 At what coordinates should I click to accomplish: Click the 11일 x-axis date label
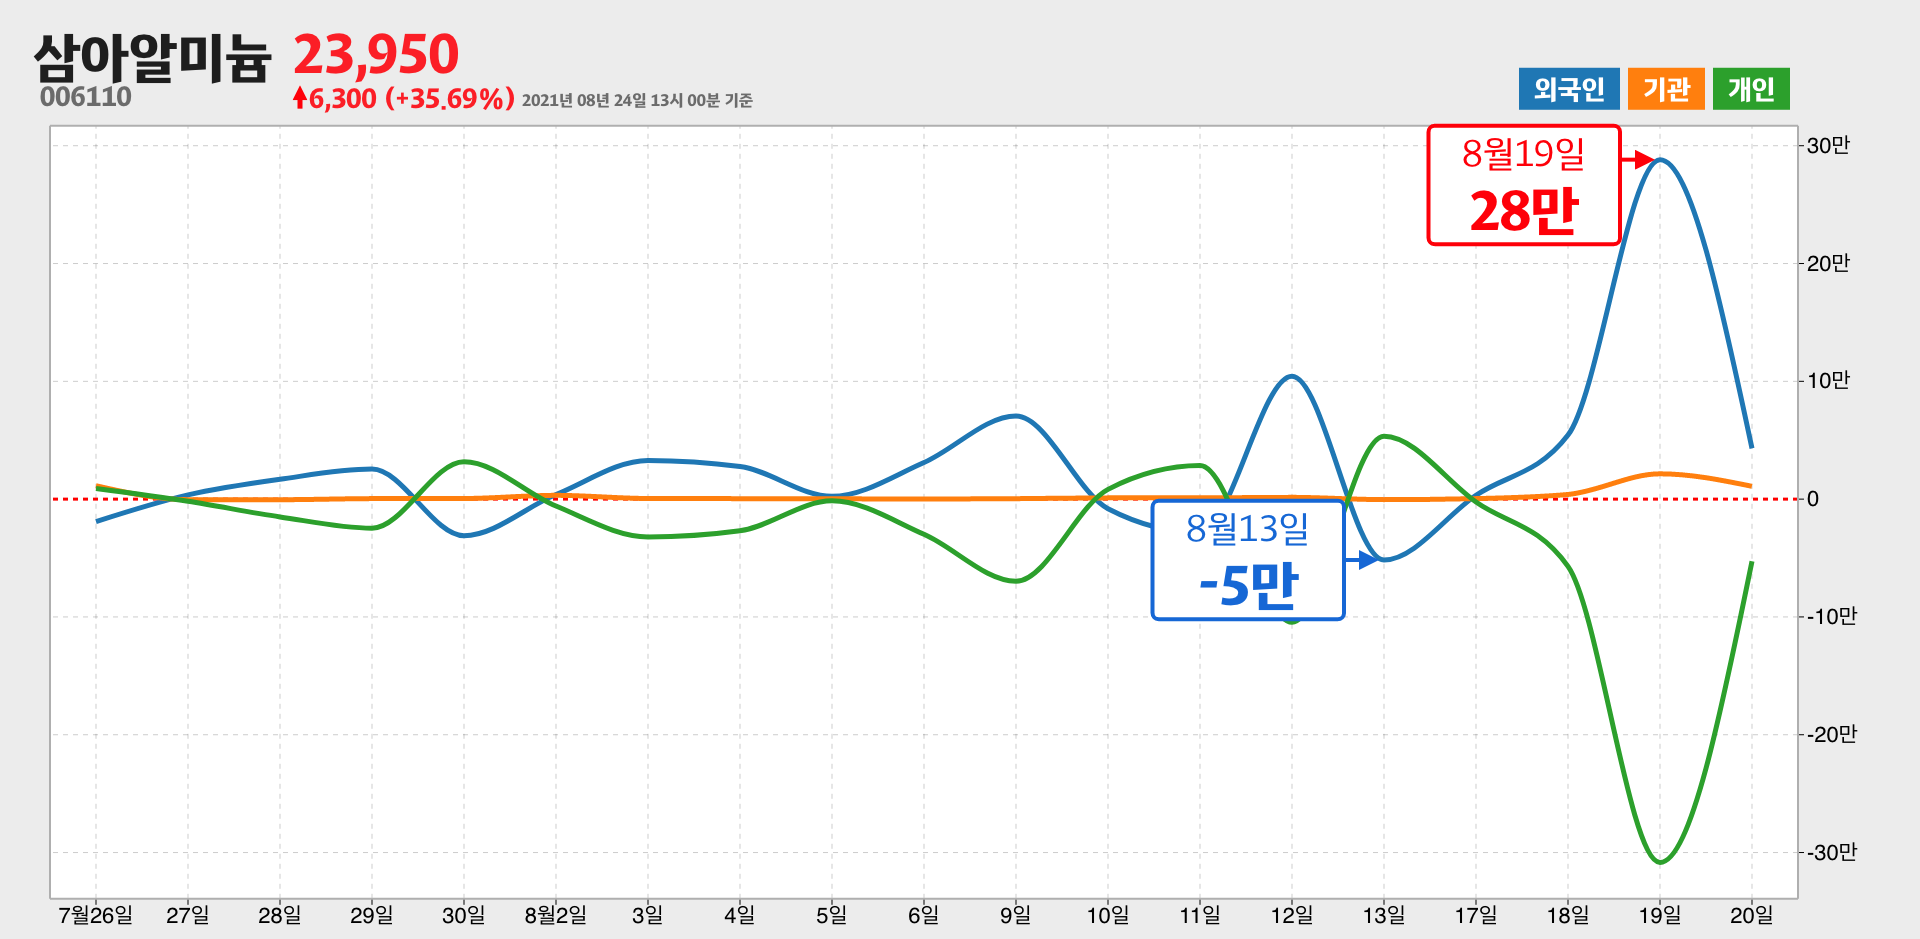[1200, 915]
